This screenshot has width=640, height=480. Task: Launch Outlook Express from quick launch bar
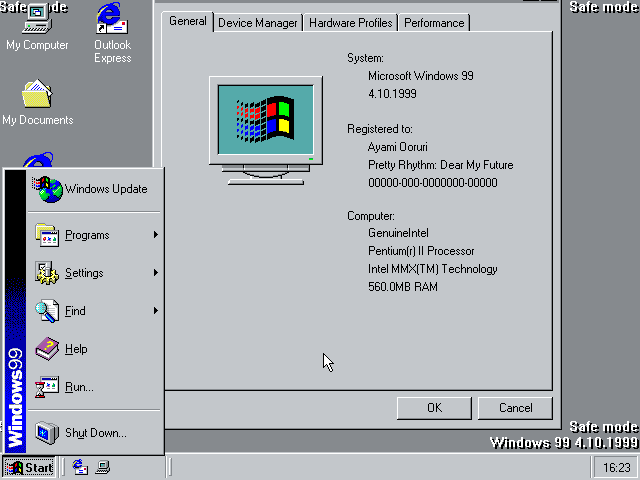point(80,467)
